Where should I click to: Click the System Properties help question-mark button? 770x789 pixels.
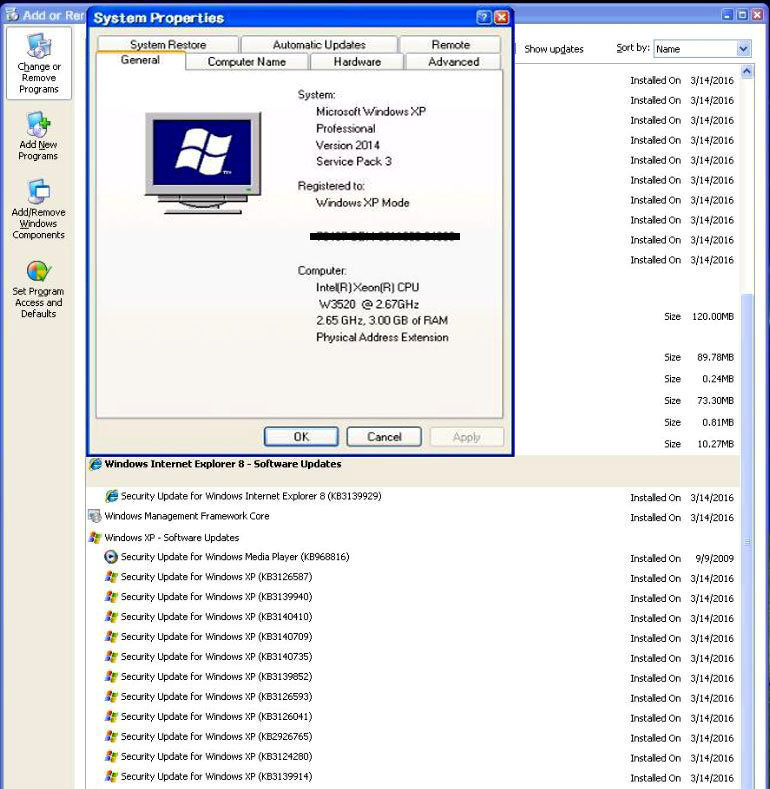tap(483, 17)
